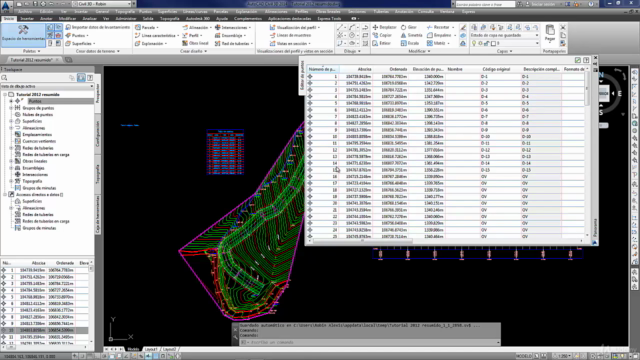The image size is (640, 360).
Task: Click the Nubes de puntos tree node
Action: click(38, 115)
